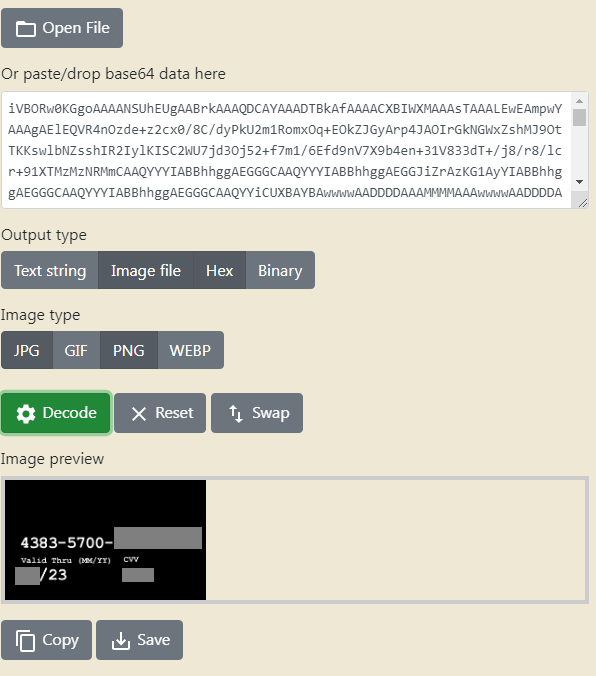Choose JPG image type
This screenshot has height=676, width=596.
(27, 350)
